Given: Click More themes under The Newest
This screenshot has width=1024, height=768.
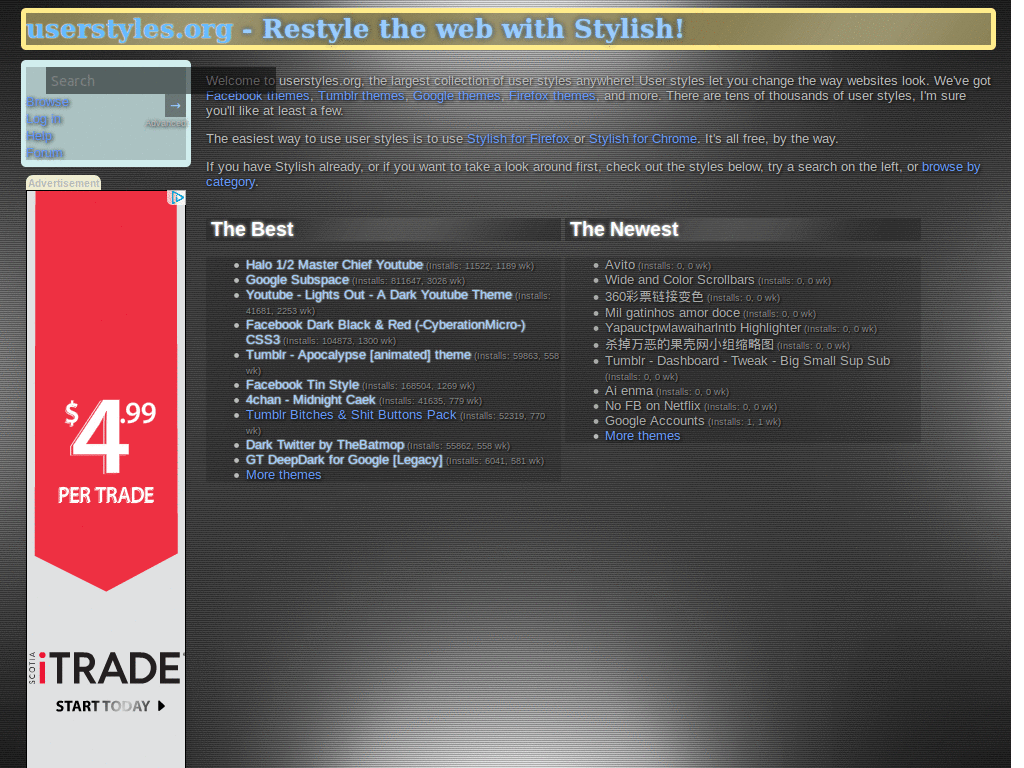Looking at the screenshot, I should click(x=643, y=436).
